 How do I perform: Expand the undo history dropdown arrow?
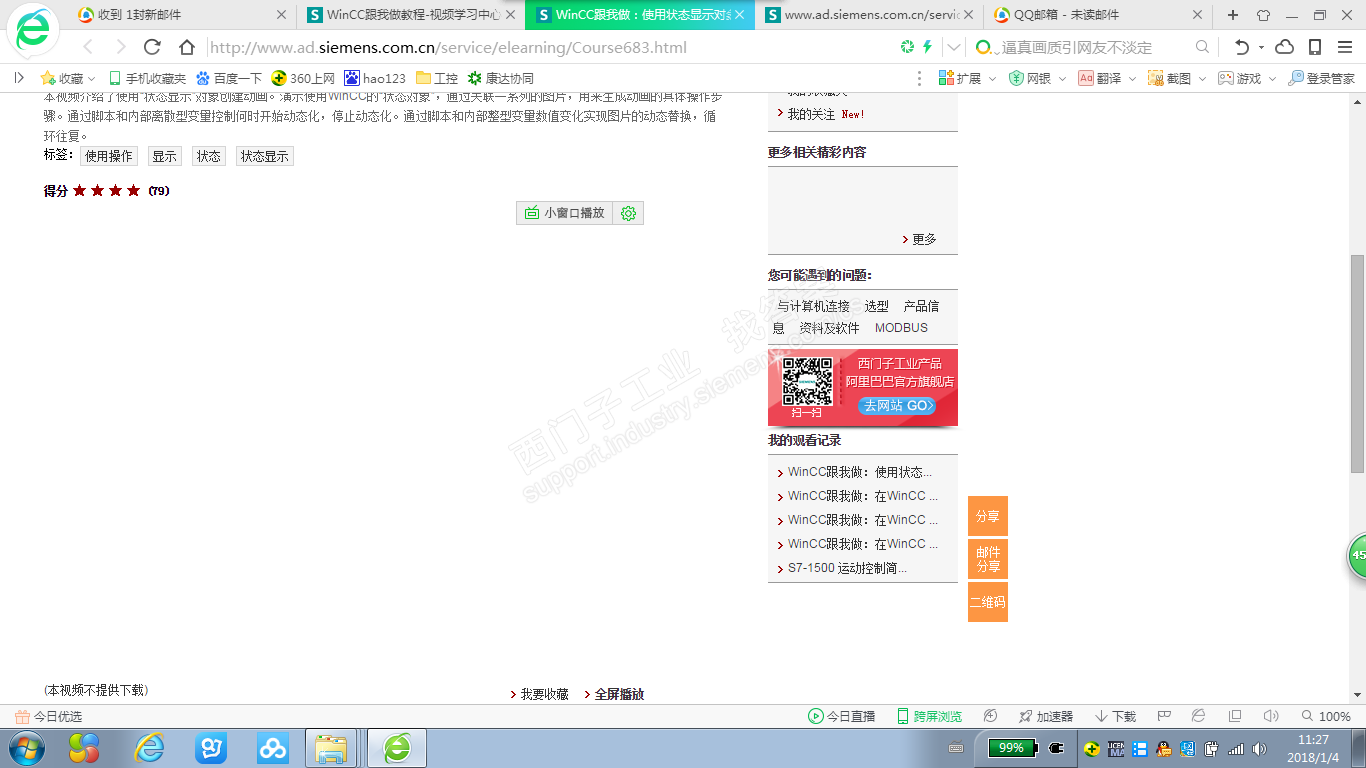1261,47
